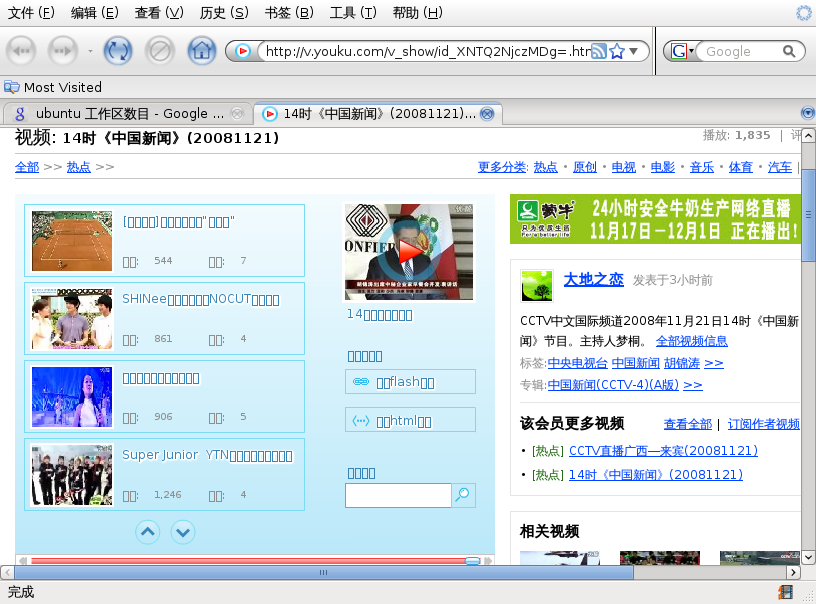Image resolution: width=816 pixels, height=604 pixels.
Task: Close the 14时《中国新闻》tab
Action: tap(487, 113)
